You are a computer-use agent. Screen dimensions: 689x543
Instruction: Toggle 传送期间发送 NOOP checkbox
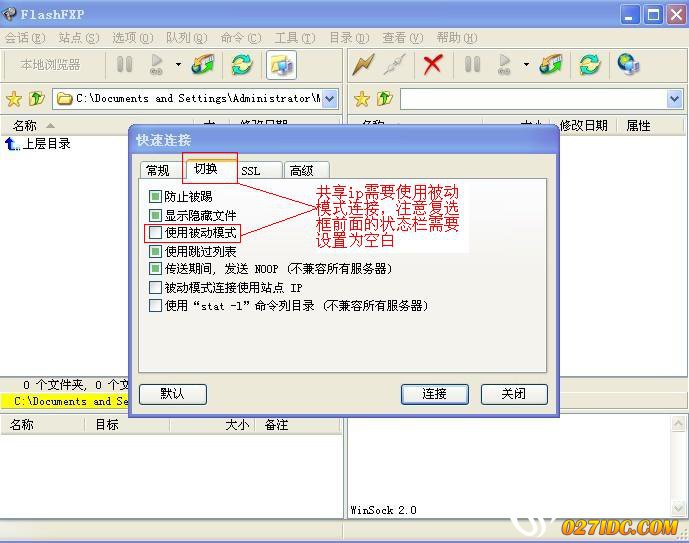155,268
